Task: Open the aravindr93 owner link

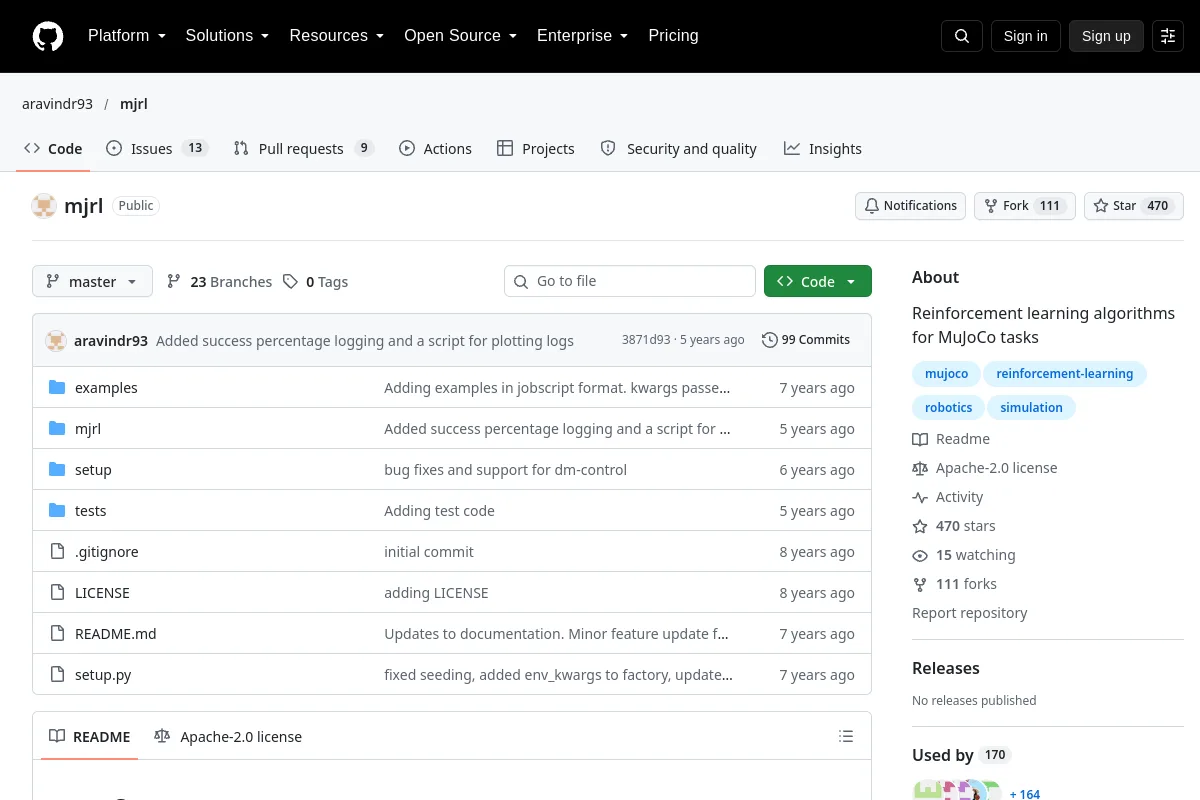Action: coord(58,104)
